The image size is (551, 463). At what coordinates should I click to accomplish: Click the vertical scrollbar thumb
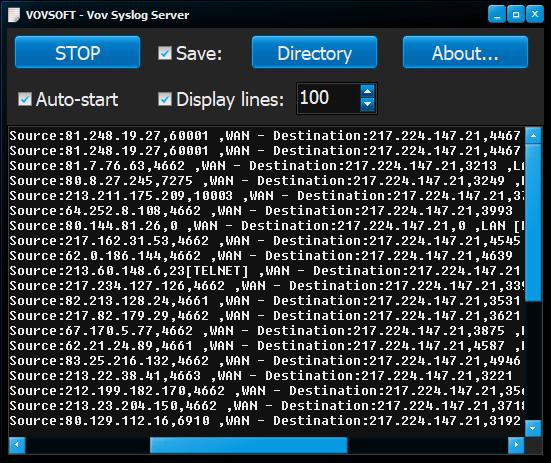tap(533, 222)
